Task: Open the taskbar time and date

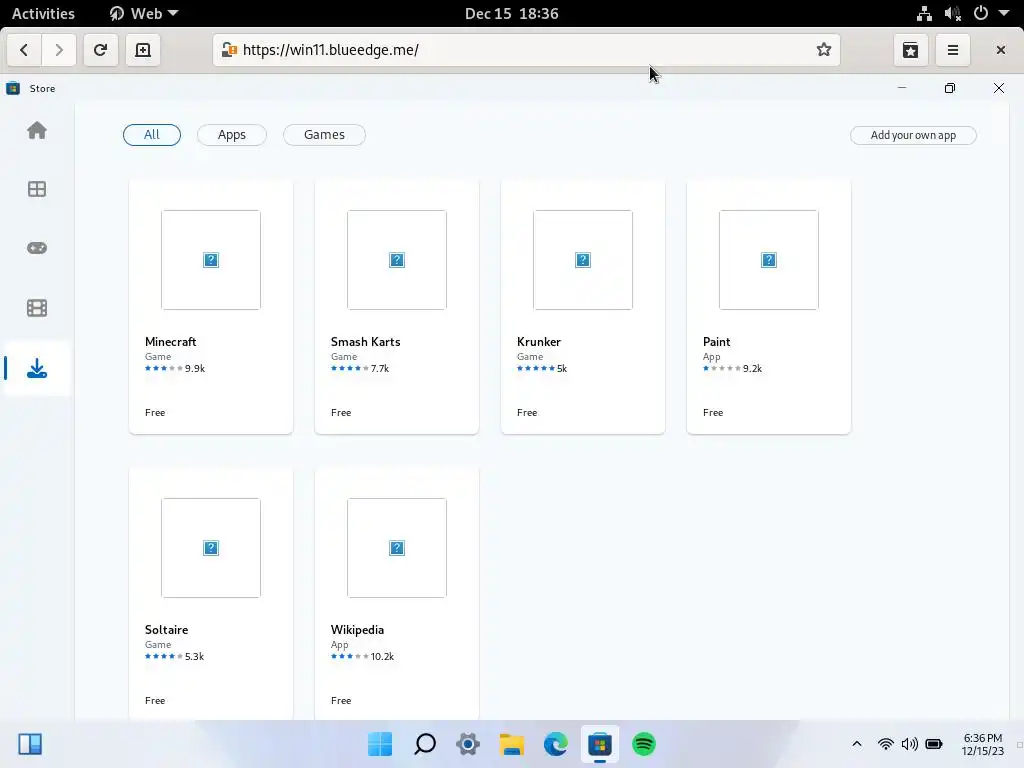Action: 982,744
